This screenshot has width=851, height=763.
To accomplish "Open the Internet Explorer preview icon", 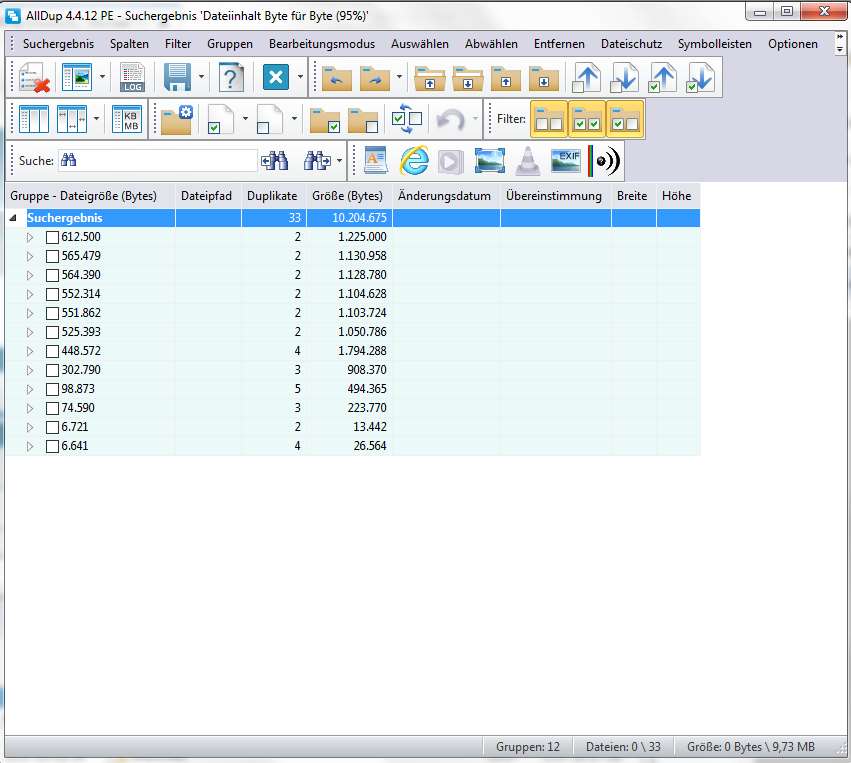I will [x=414, y=161].
